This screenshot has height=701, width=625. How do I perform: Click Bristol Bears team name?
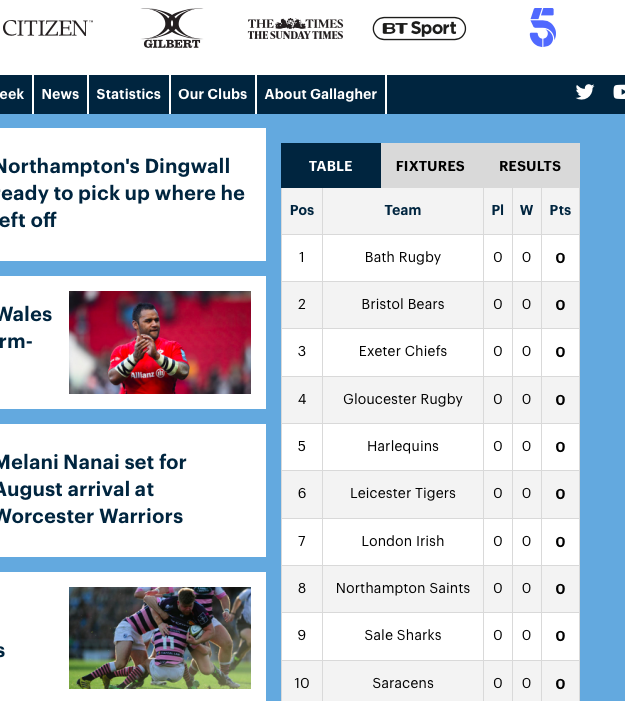(403, 304)
